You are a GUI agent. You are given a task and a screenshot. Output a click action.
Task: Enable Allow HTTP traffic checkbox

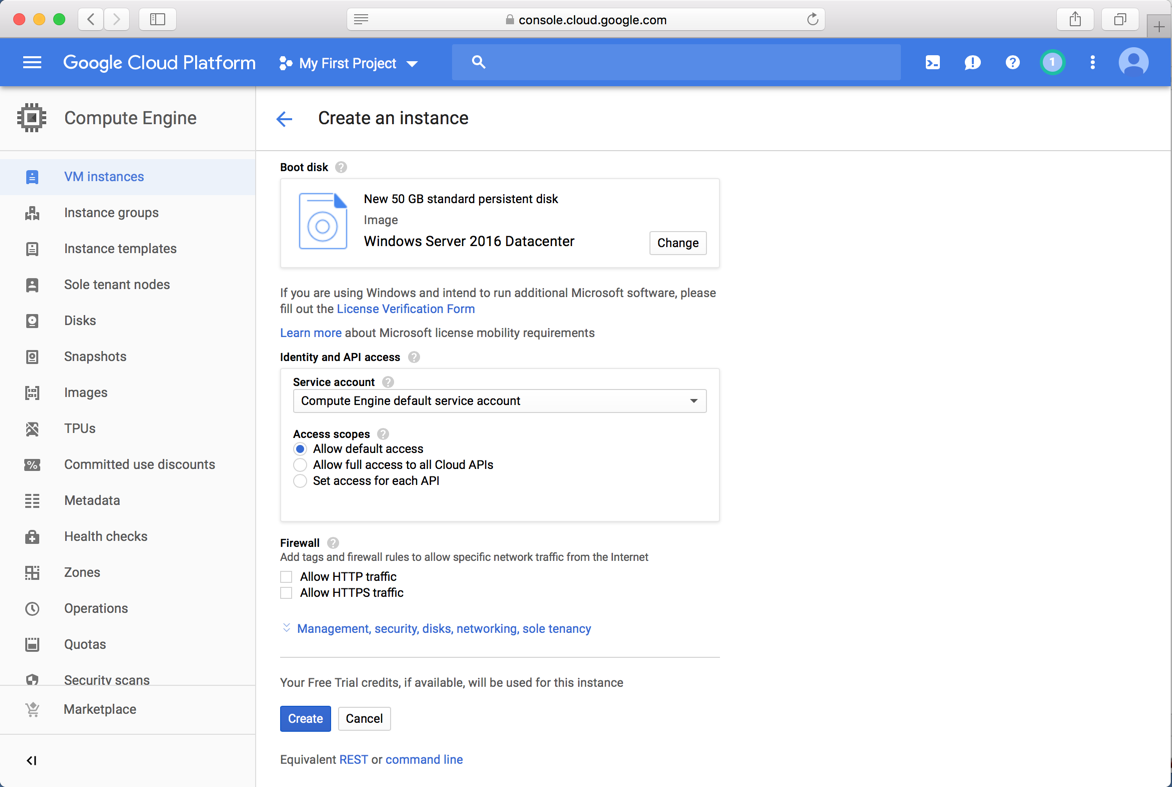[x=287, y=577]
